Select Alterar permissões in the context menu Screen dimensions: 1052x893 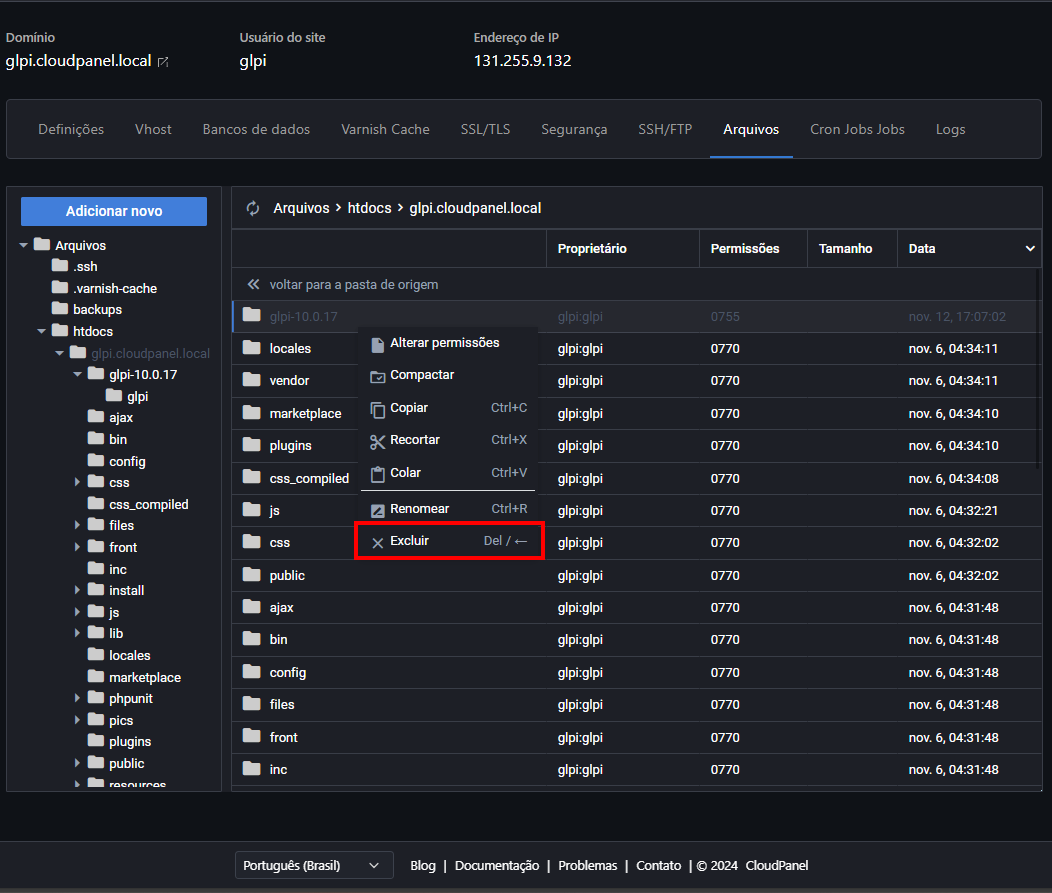coord(444,343)
